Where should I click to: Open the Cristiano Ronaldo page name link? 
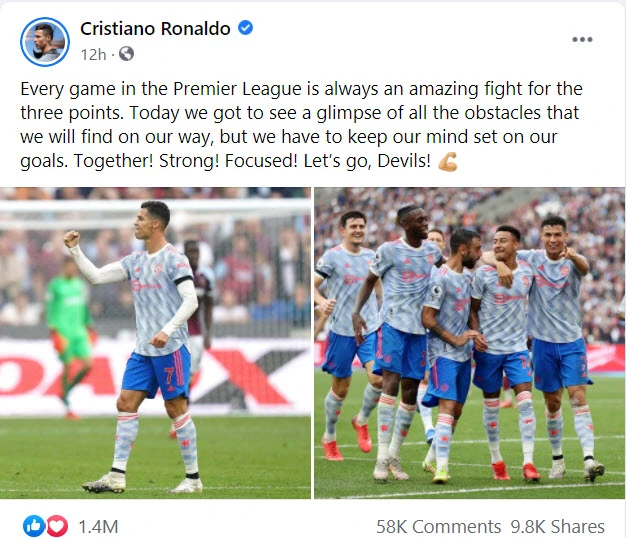click(155, 28)
